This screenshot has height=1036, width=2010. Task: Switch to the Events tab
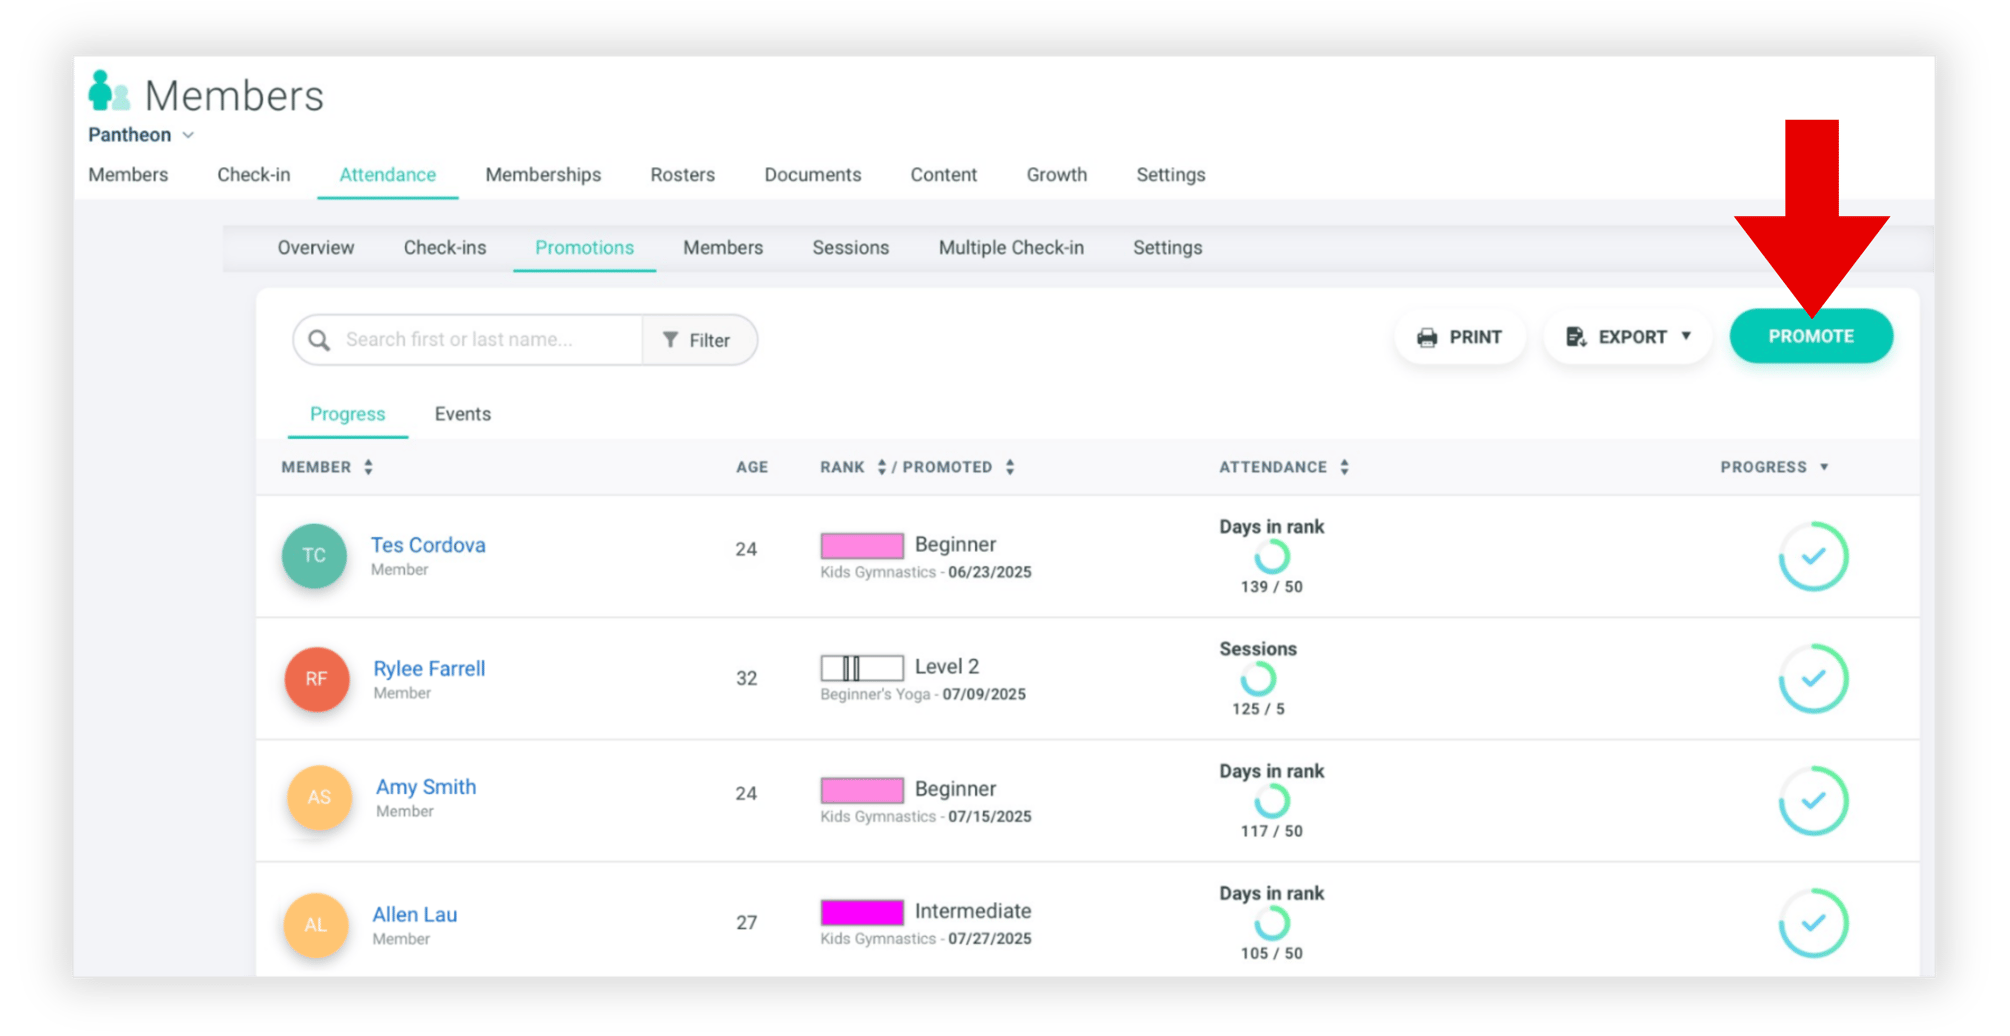462,414
